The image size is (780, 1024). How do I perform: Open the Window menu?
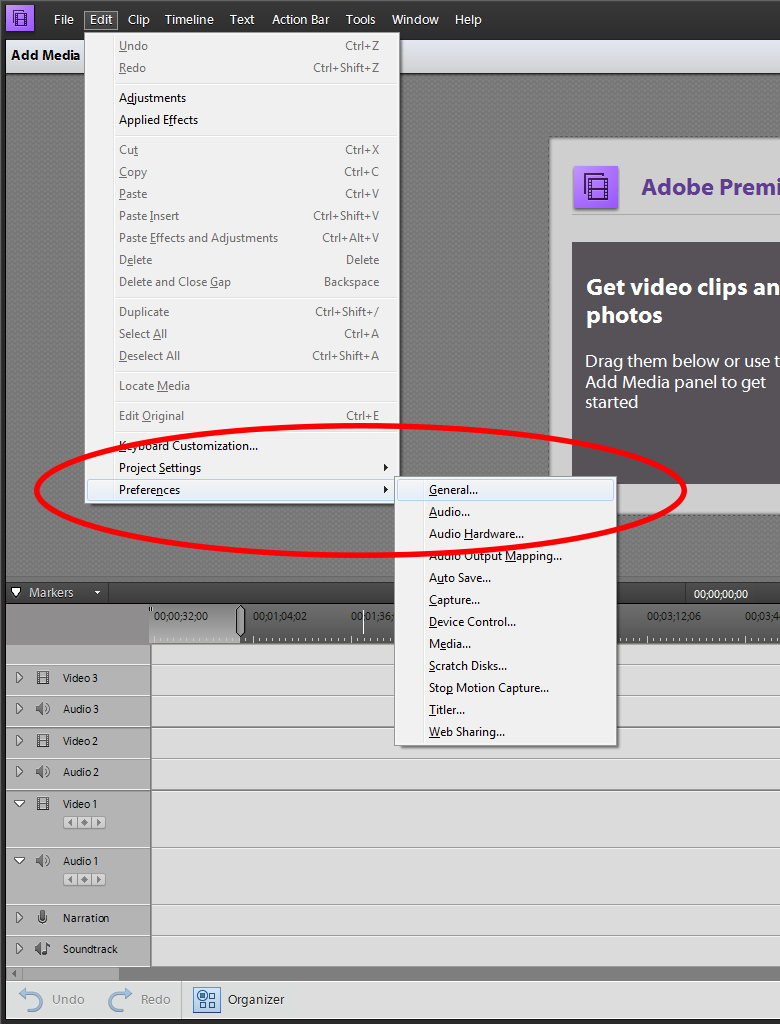pyautogui.click(x=415, y=20)
